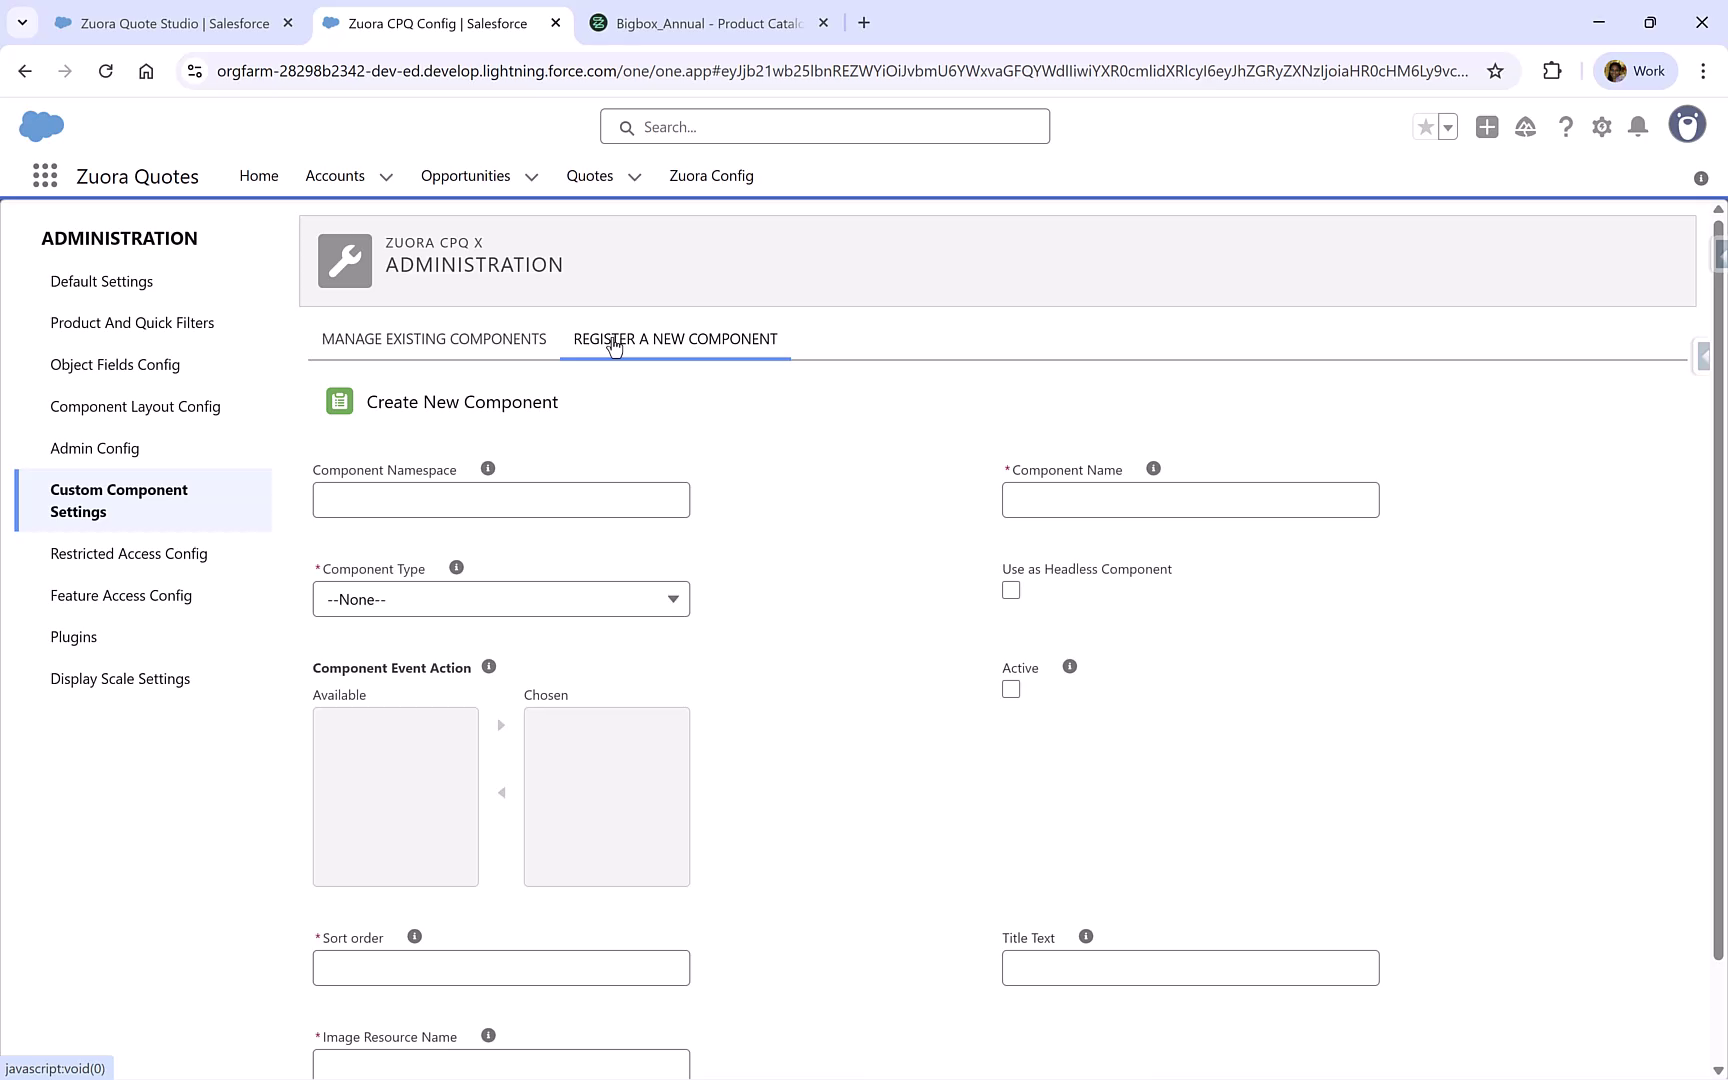Open the user profile avatar
This screenshot has width=1728, height=1080.
[1687, 124]
